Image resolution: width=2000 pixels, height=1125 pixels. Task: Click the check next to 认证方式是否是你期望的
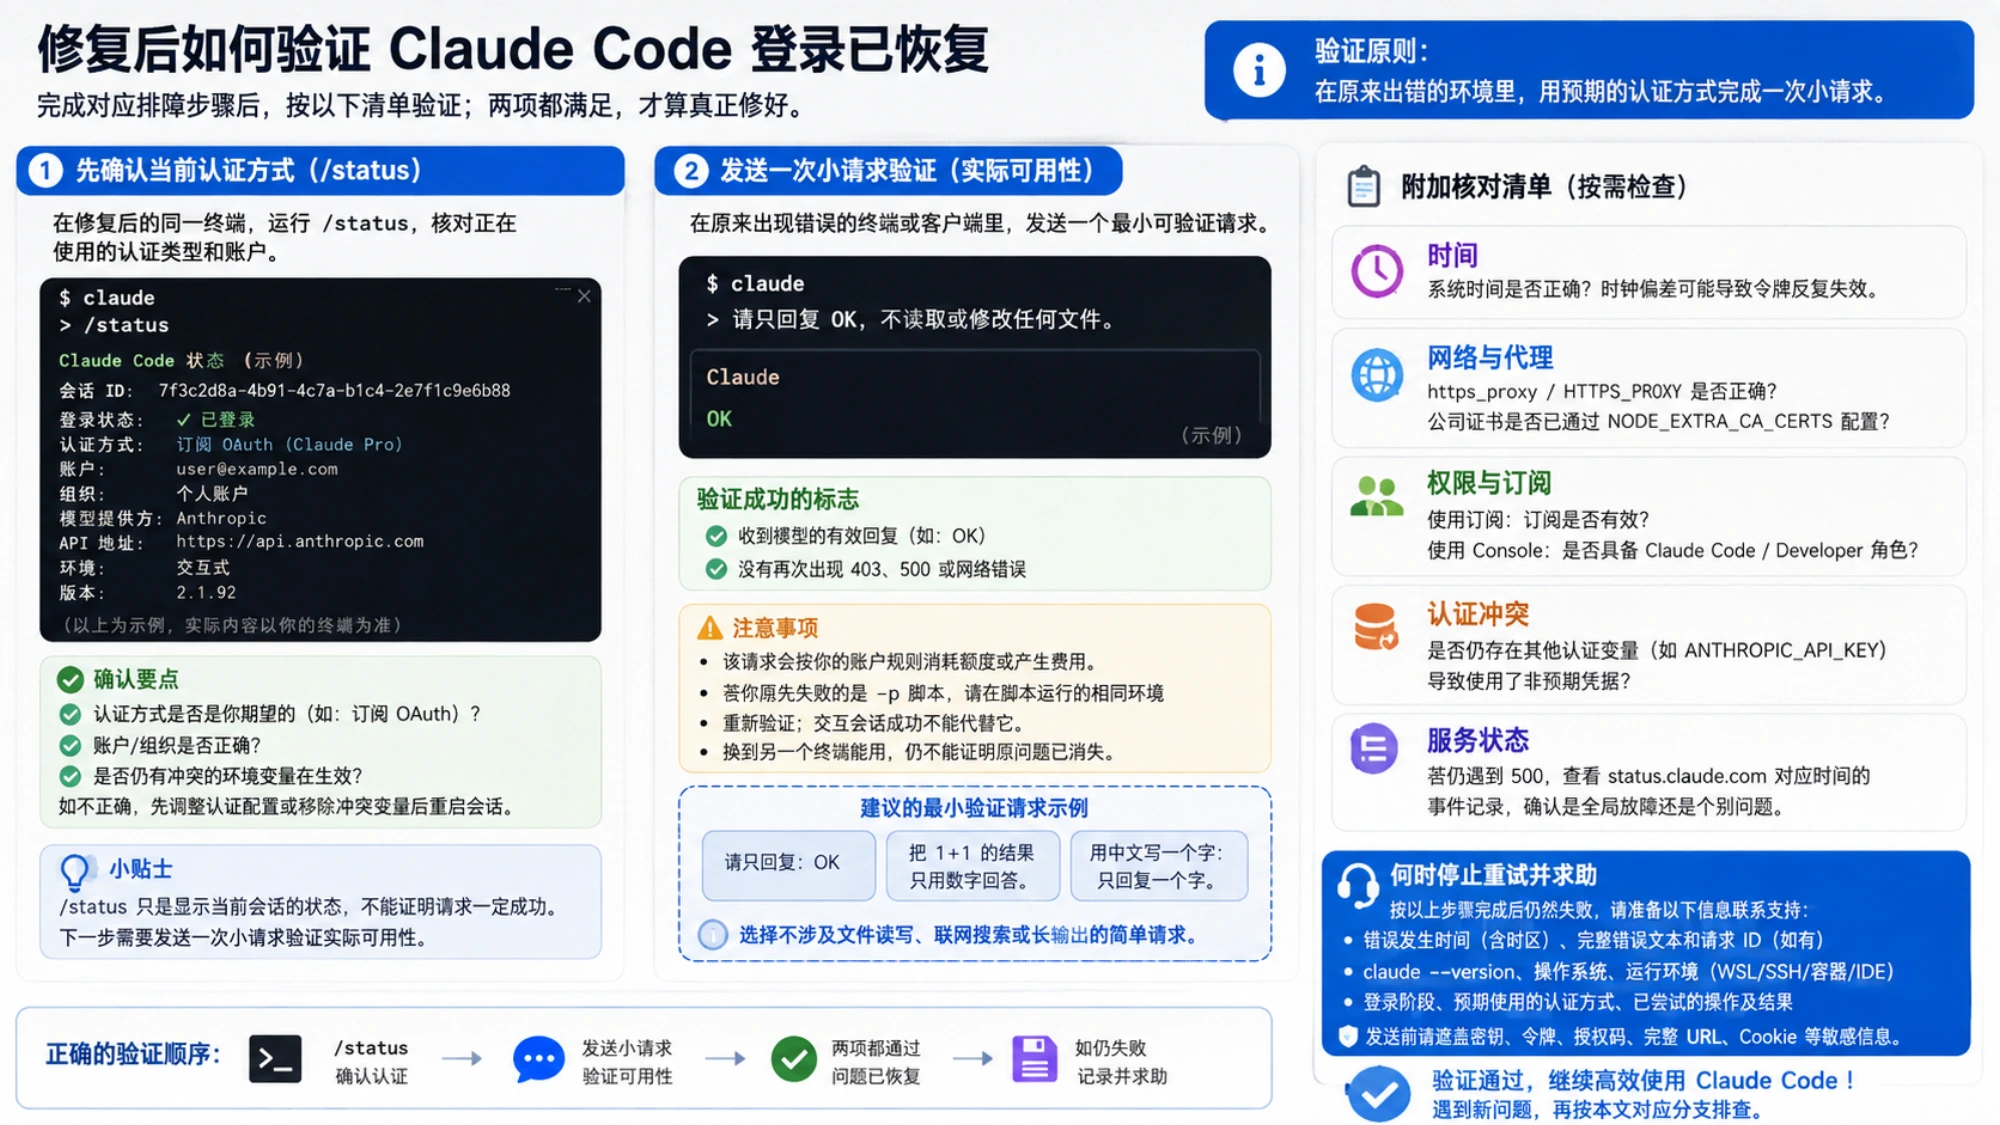click(70, 714)
